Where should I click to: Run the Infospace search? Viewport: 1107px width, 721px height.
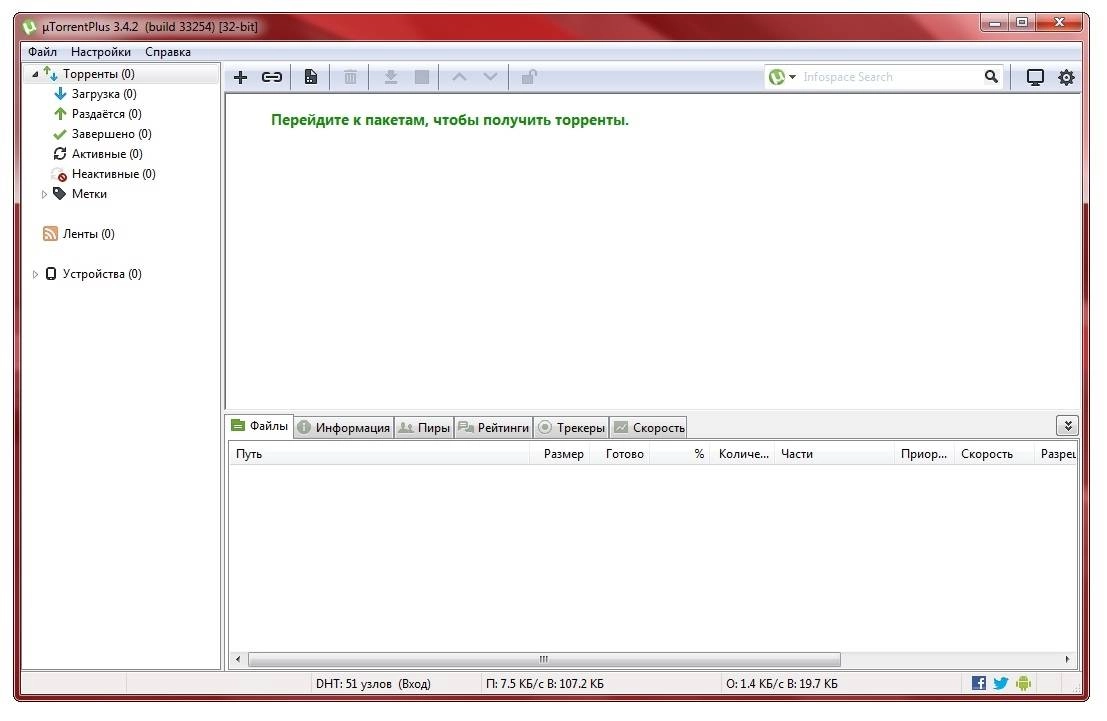pos(991,76)
